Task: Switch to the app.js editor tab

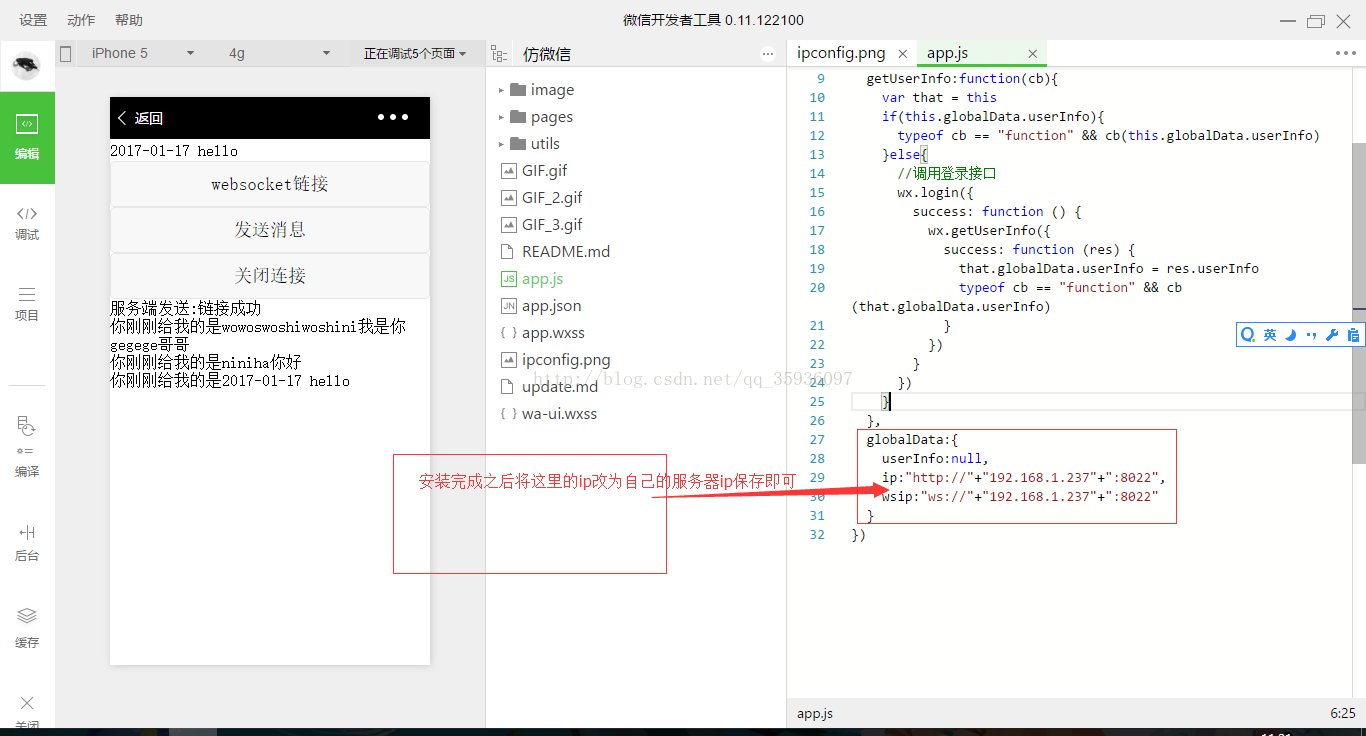Action: (x=947, y=54)
